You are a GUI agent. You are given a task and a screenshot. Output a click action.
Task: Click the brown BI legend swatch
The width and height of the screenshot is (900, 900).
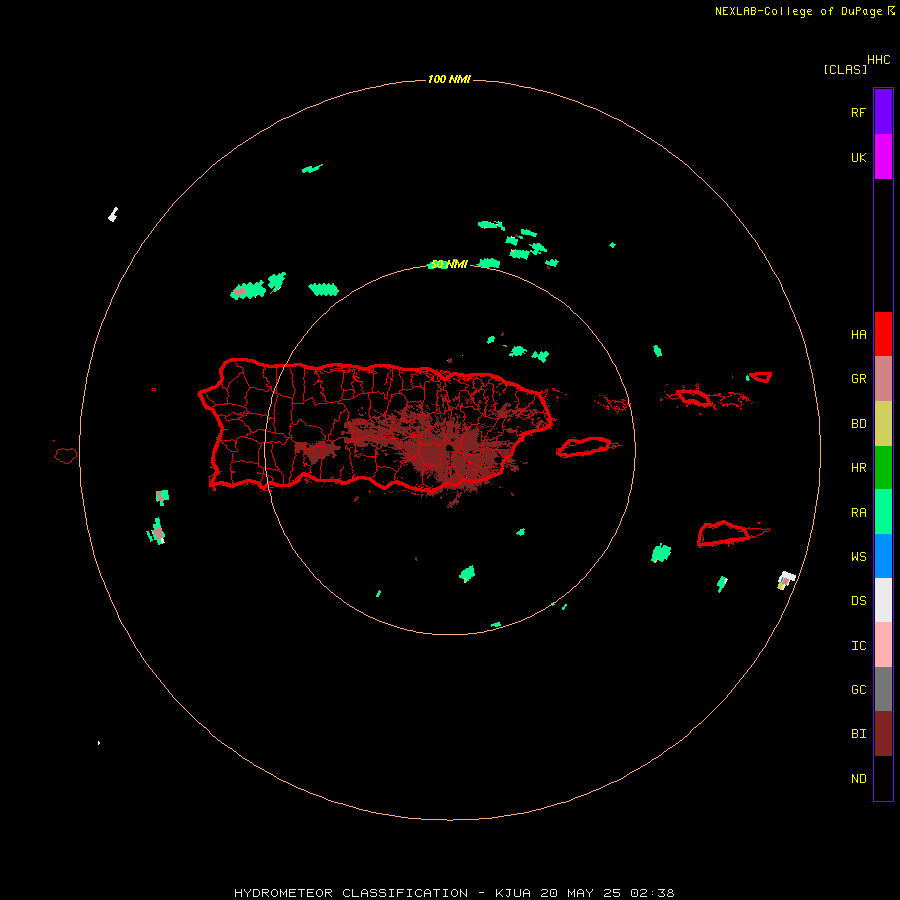[883, 734]
